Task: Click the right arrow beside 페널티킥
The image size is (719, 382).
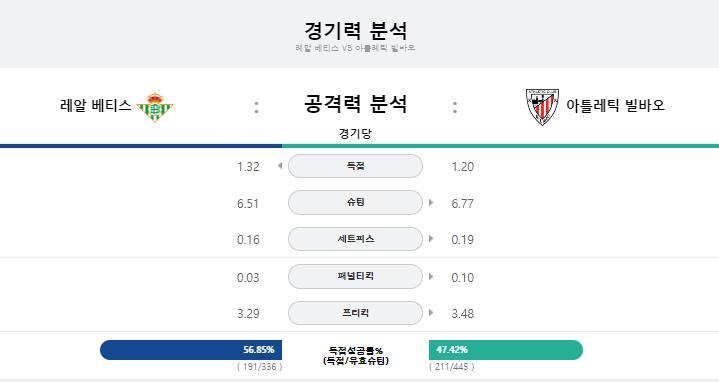Action: pyautogui.click(x=431, y=277)
